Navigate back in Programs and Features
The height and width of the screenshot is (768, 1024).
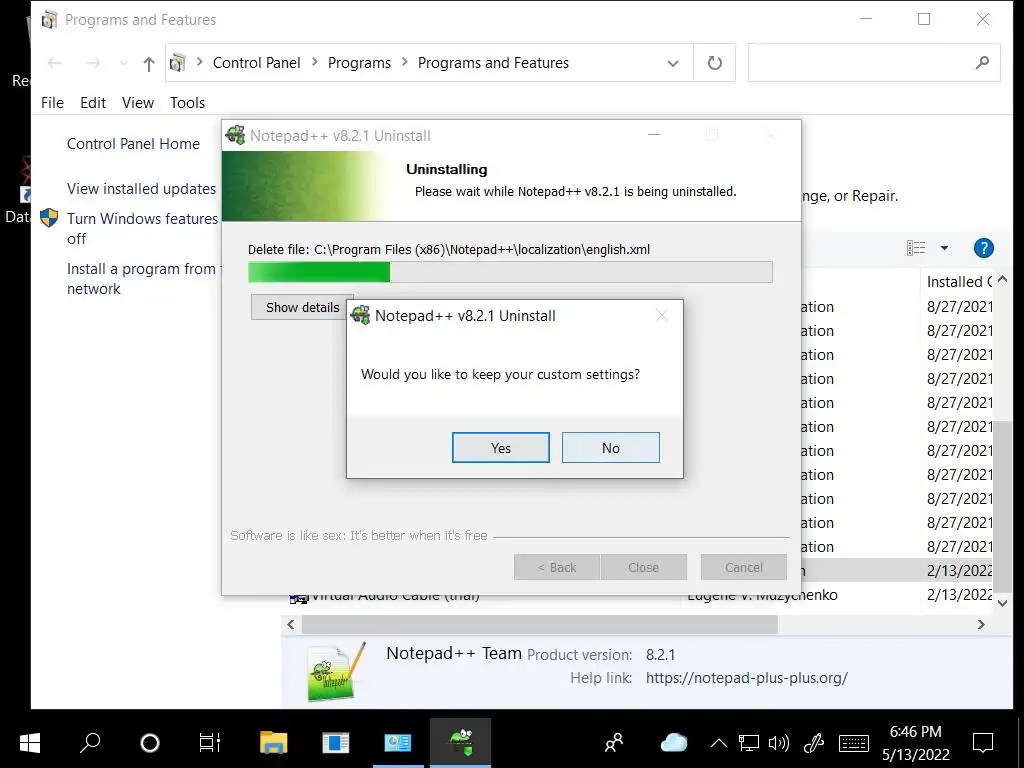pyautogui.click(x=55, y=63)
